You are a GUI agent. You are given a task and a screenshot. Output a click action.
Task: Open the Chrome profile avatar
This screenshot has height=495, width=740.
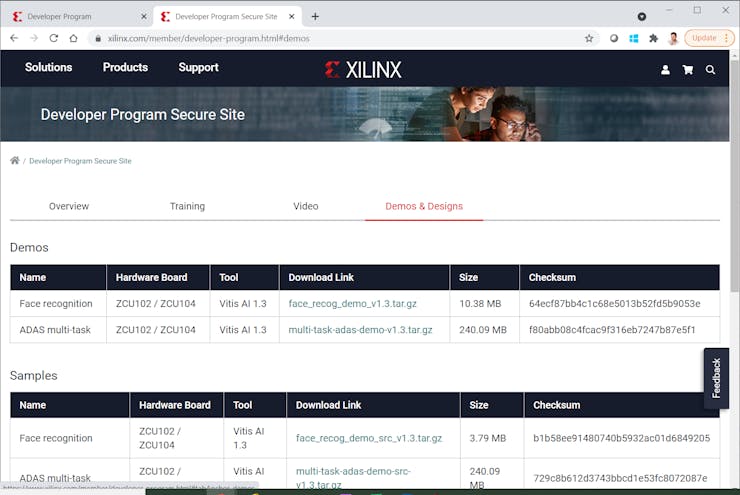pos(673,38)
